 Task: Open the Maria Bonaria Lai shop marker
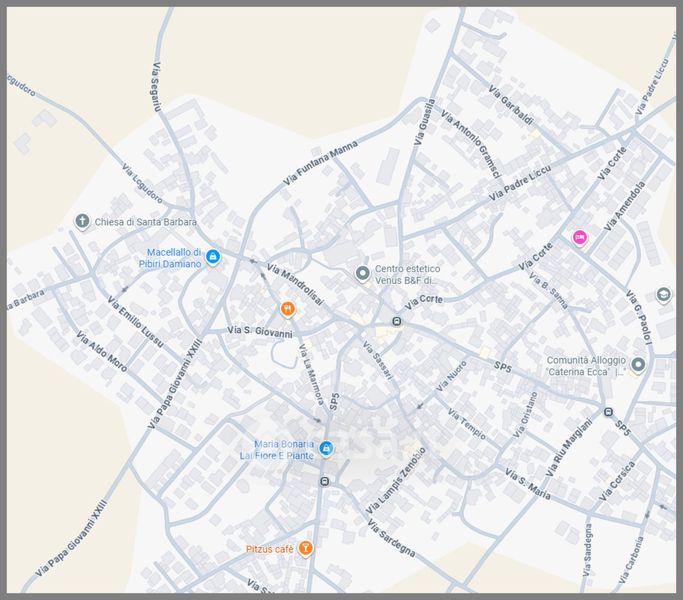pyautogui.click(x=326, y=449)
